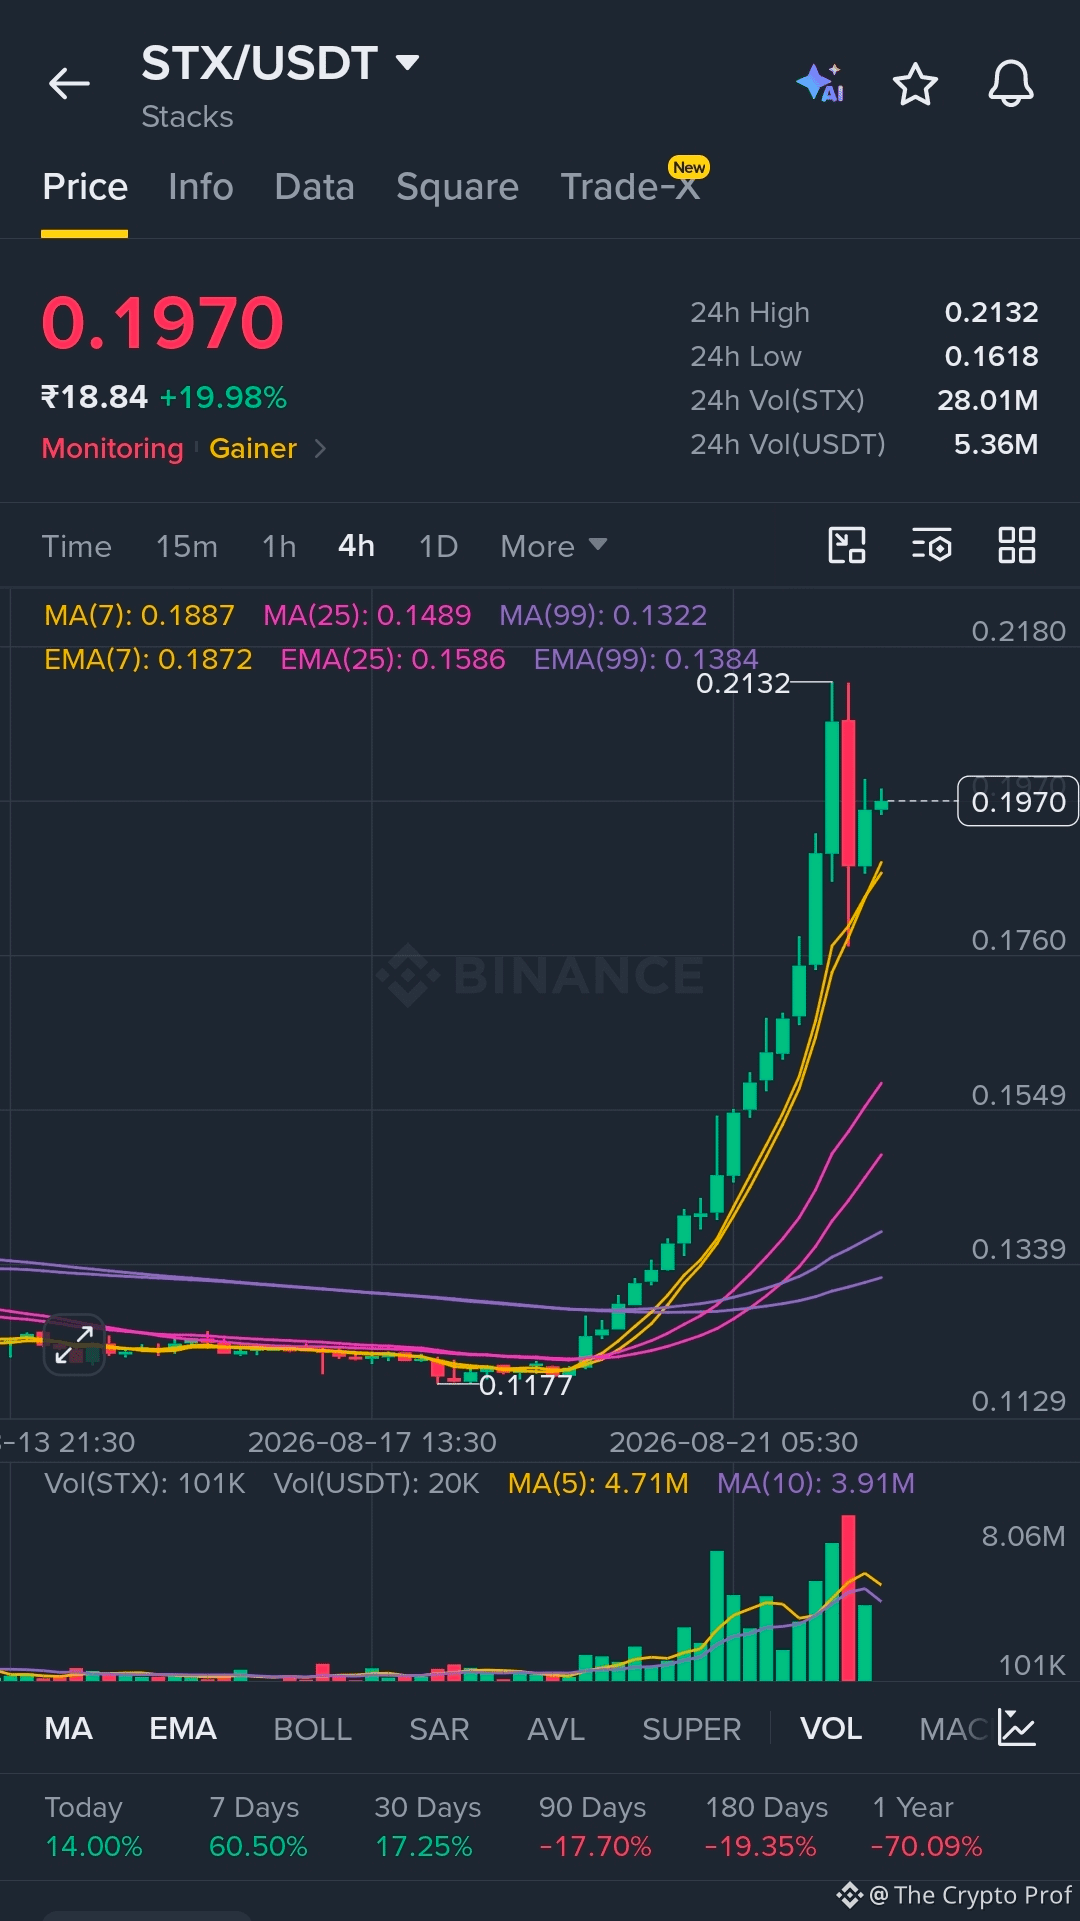Switch to the Info tab

[x=201, y=187]
